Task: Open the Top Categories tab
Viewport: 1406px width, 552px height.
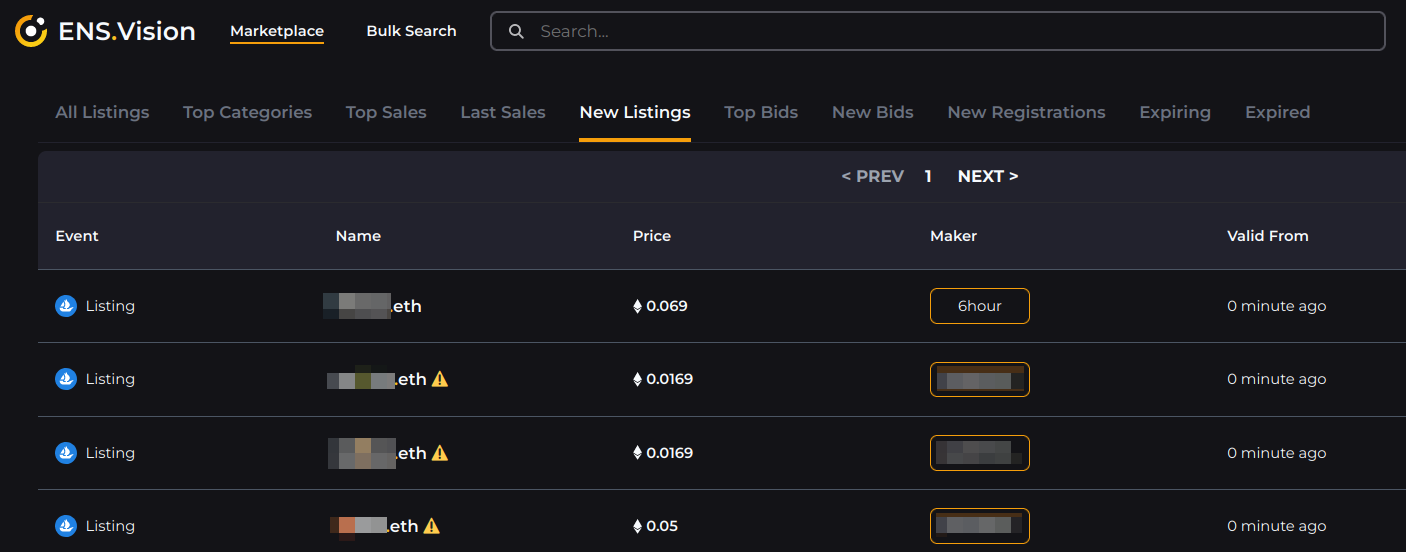Action: (247, 112)
